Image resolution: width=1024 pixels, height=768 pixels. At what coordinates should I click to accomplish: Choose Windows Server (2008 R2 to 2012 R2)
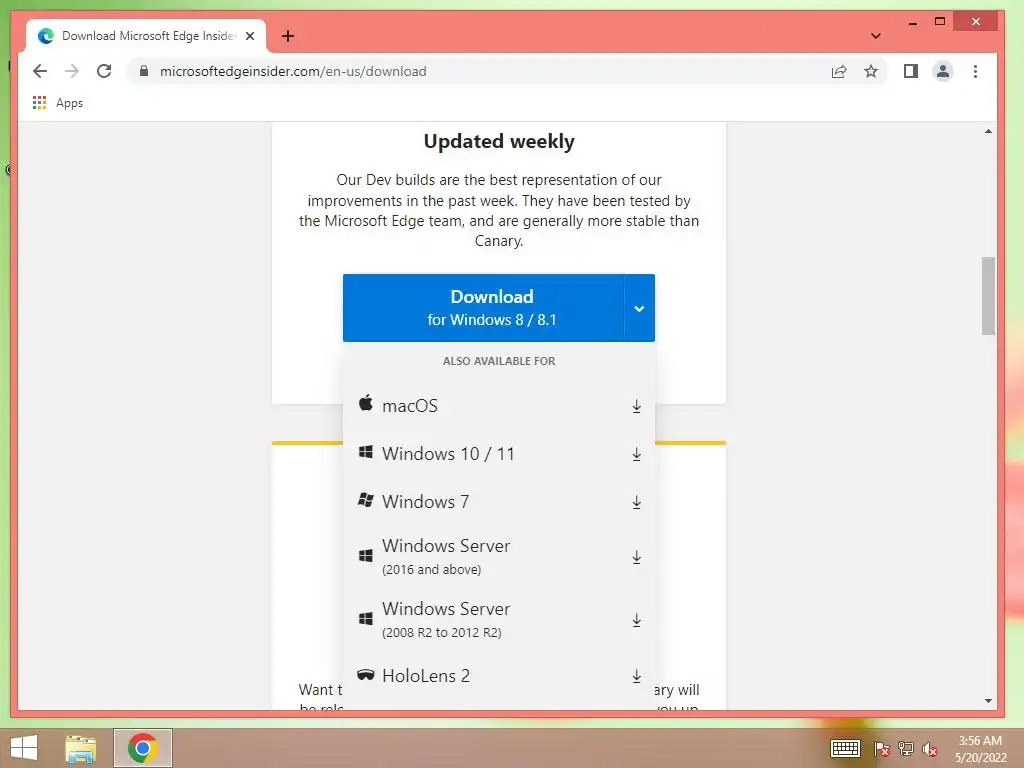499,619
